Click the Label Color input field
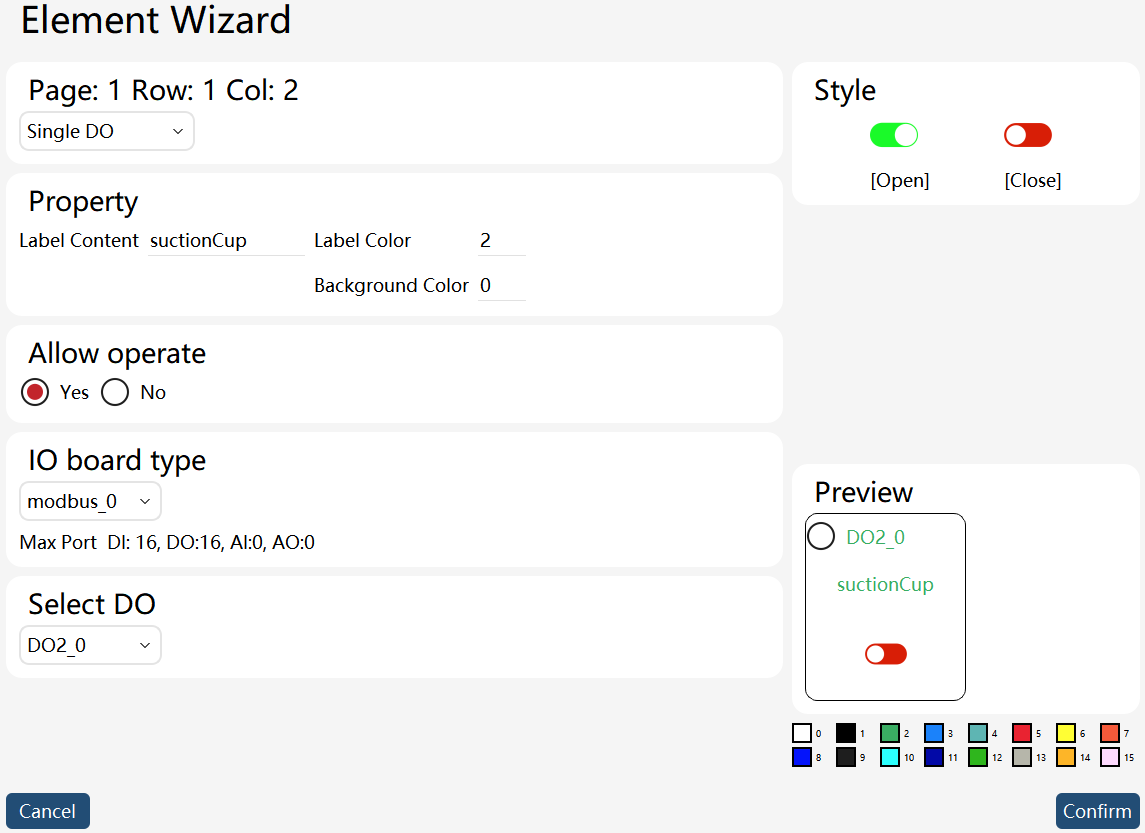Viewport: 1145px width, 833px height. coord(502,241)
